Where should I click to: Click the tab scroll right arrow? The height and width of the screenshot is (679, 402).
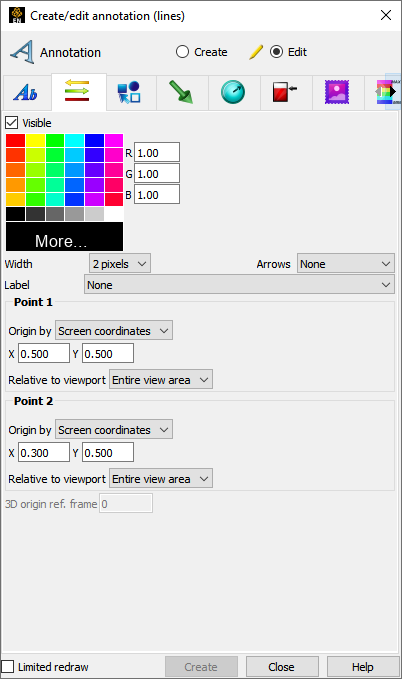(393, 92)
